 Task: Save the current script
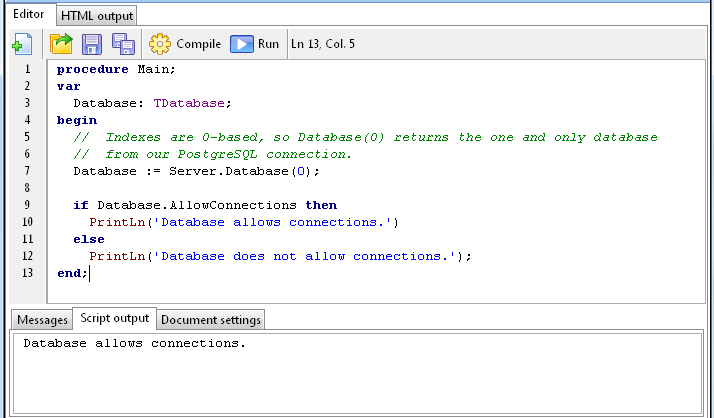[x=92, y=44]
